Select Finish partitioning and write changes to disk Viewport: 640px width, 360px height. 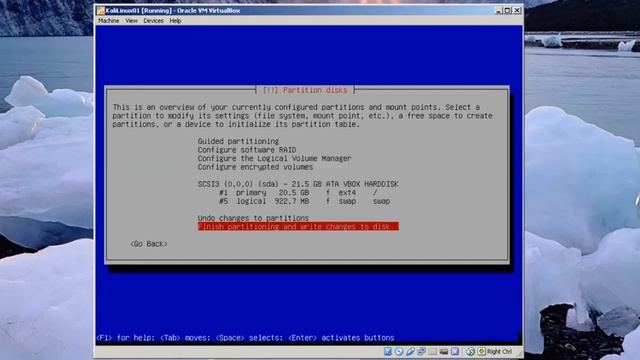point(298,227)
